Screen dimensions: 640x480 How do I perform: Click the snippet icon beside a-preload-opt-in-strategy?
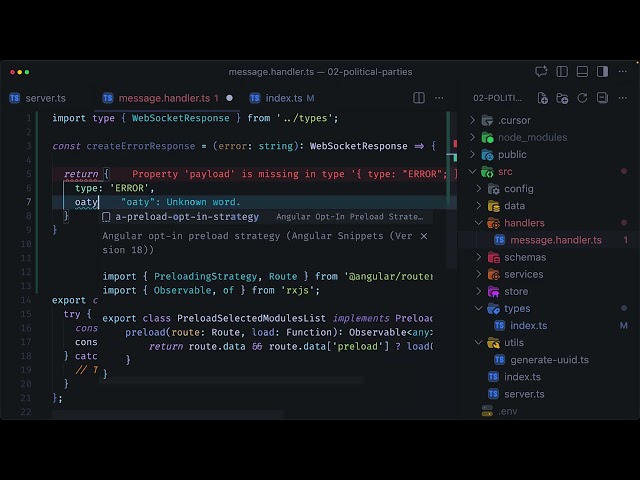106,217
